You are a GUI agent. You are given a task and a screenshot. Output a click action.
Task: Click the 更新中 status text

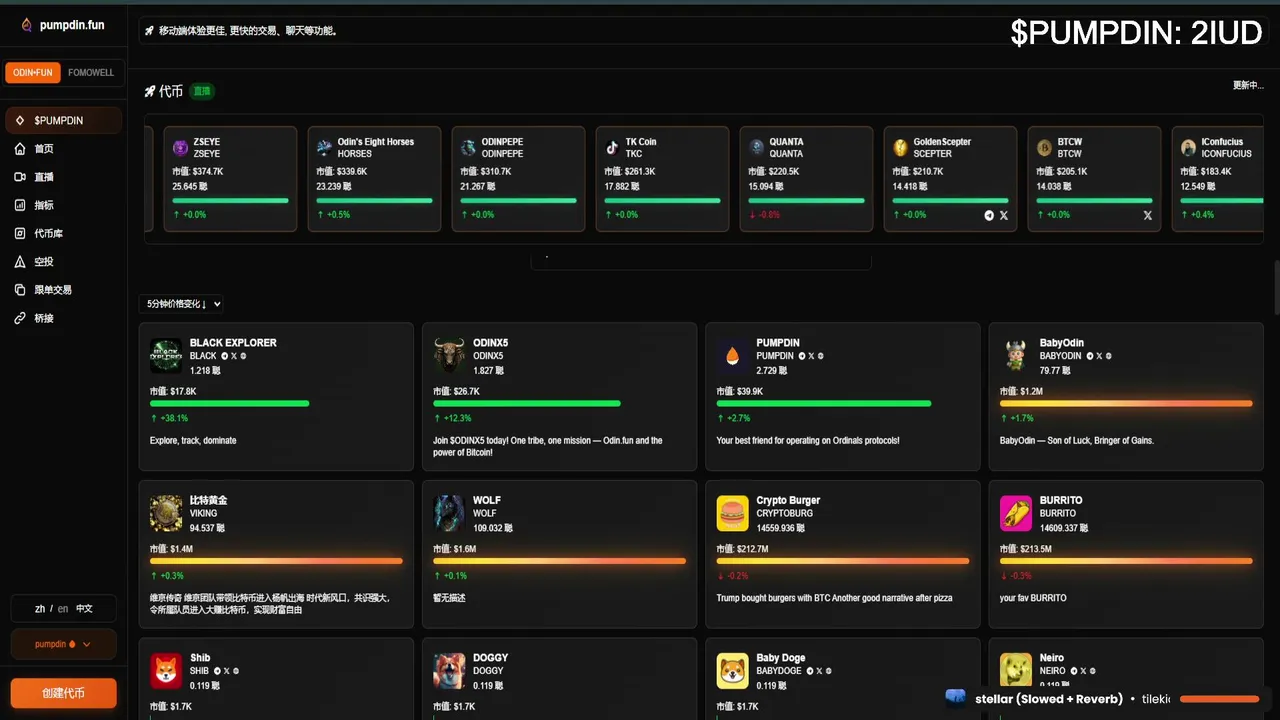[1248, 85]
